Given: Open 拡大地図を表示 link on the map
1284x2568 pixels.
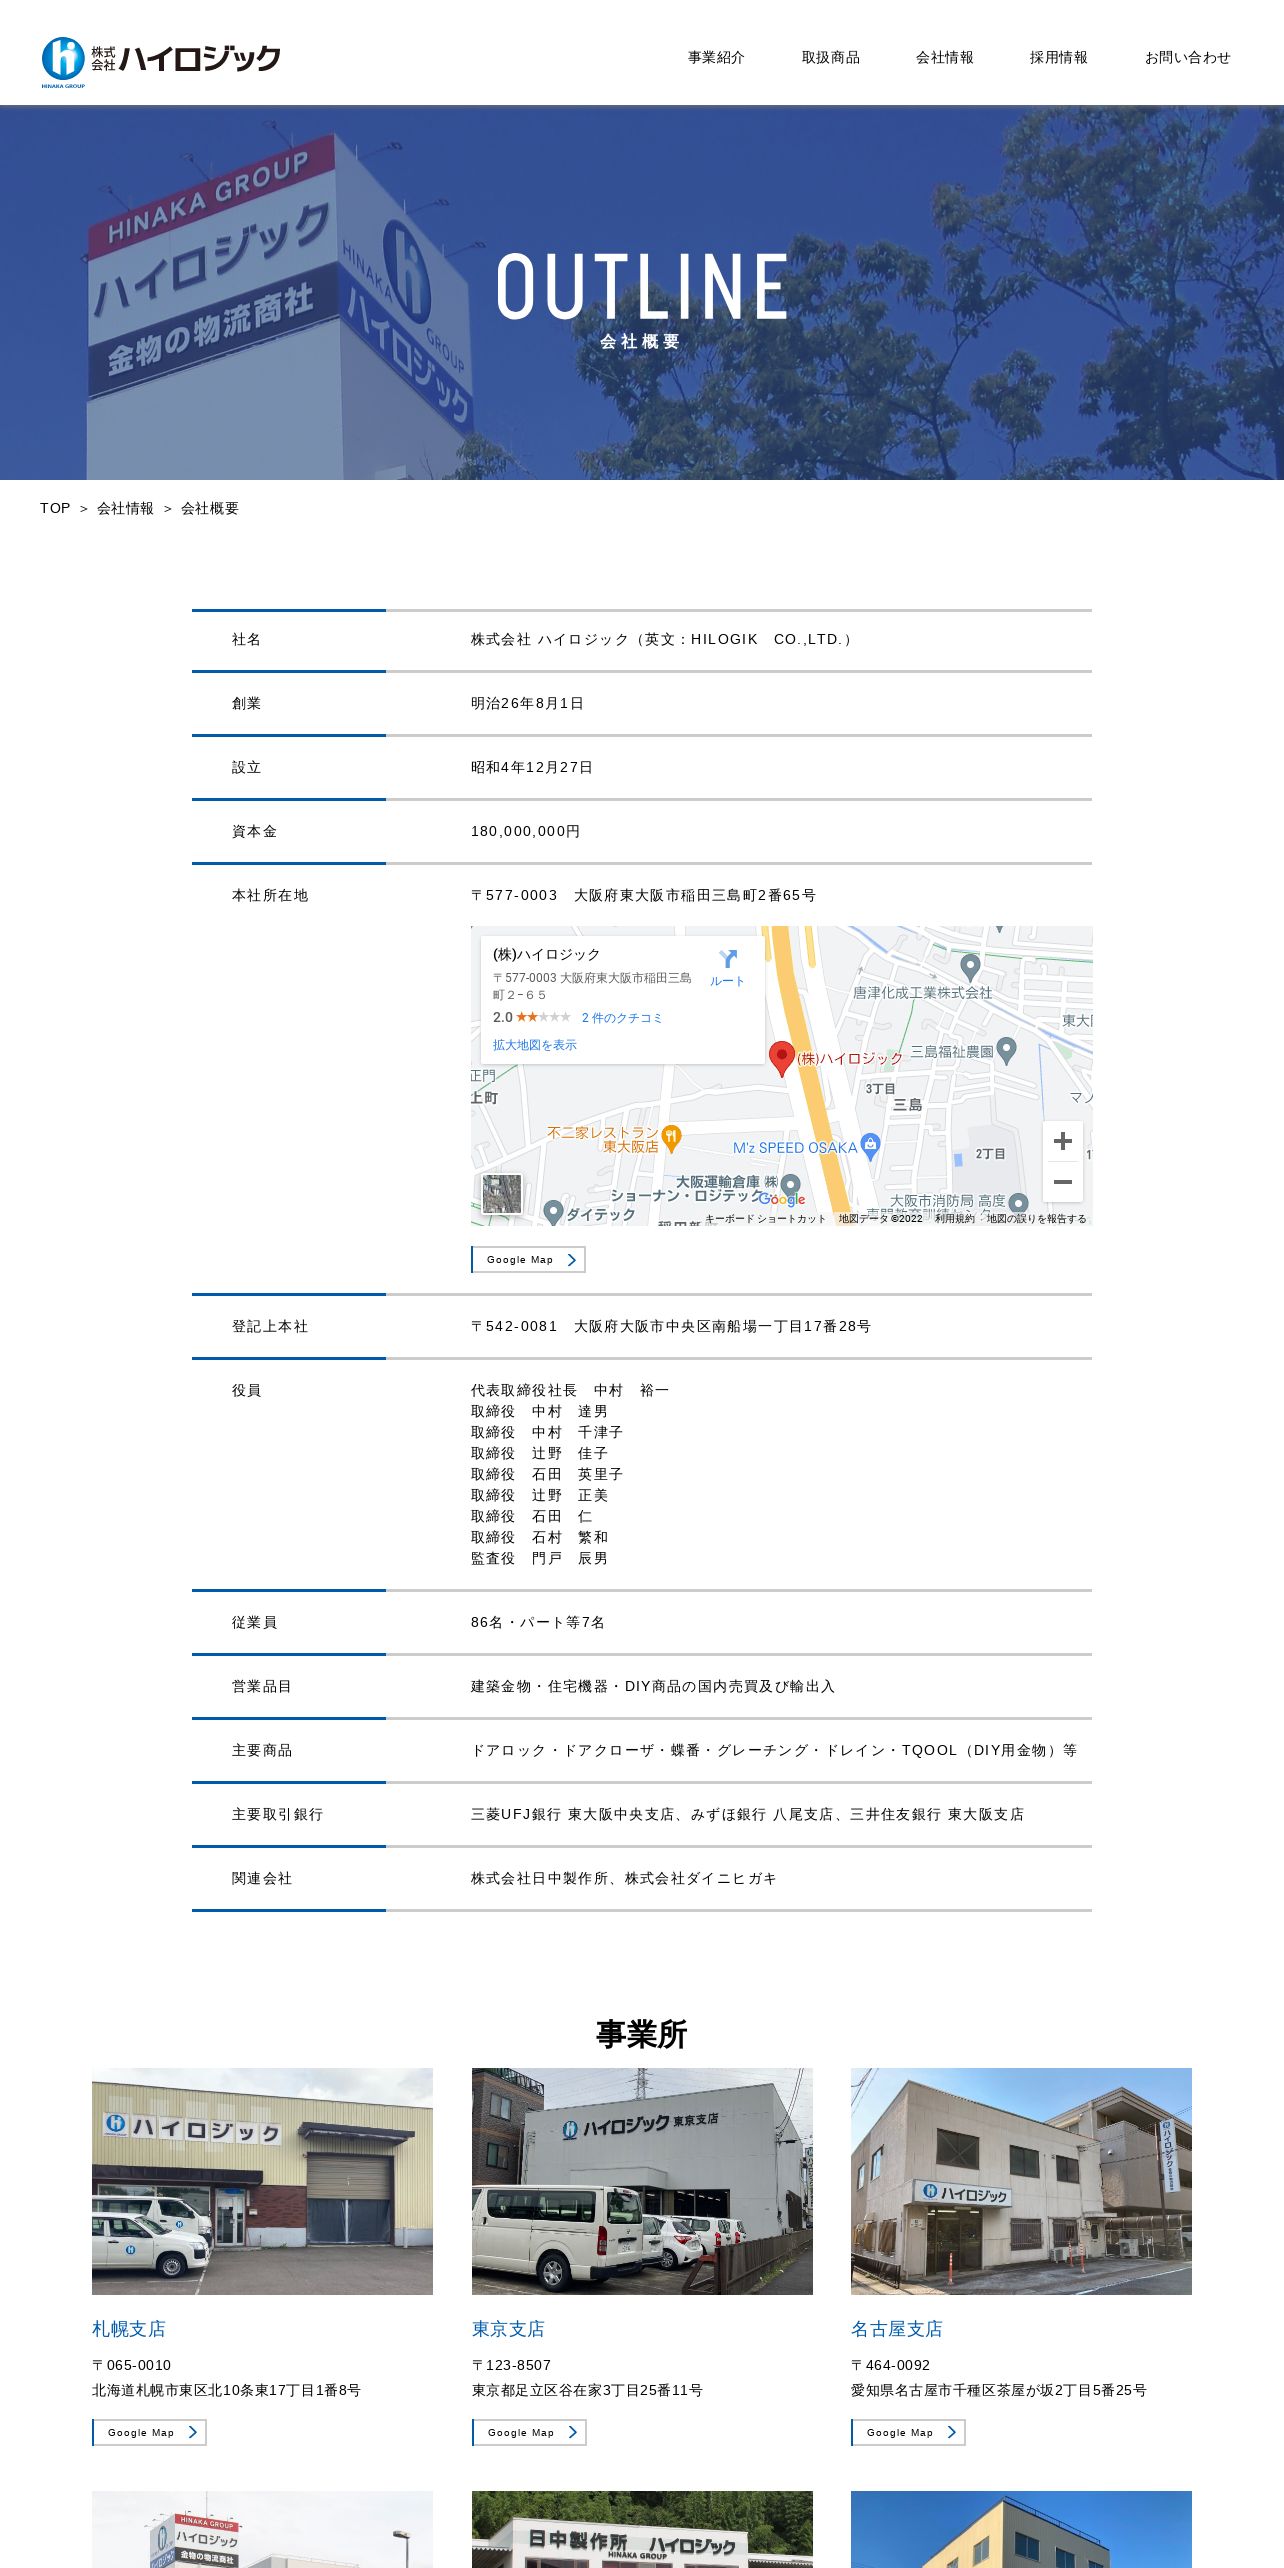Looking at the screenshot, I should (534, 1045).
